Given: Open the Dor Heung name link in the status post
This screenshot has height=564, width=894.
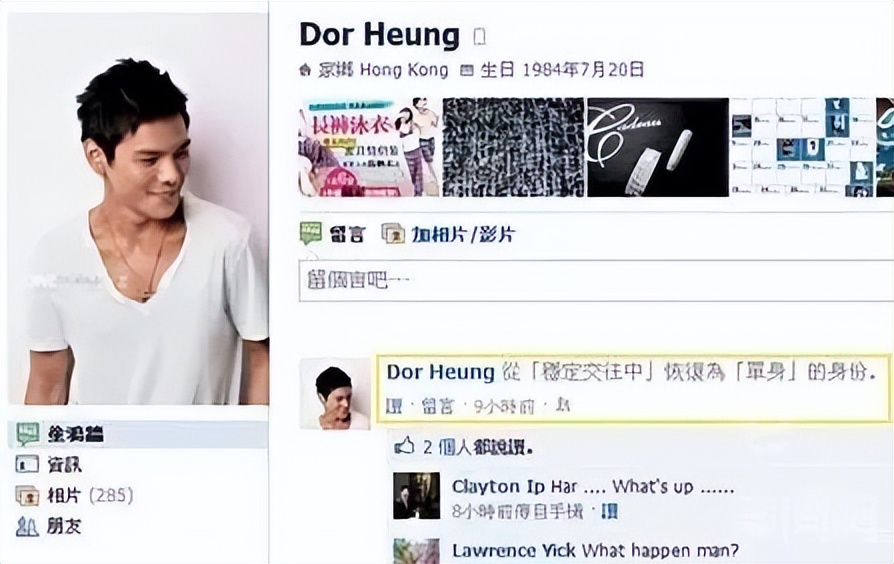Looking at the screenshot, I should pos(440,373).
